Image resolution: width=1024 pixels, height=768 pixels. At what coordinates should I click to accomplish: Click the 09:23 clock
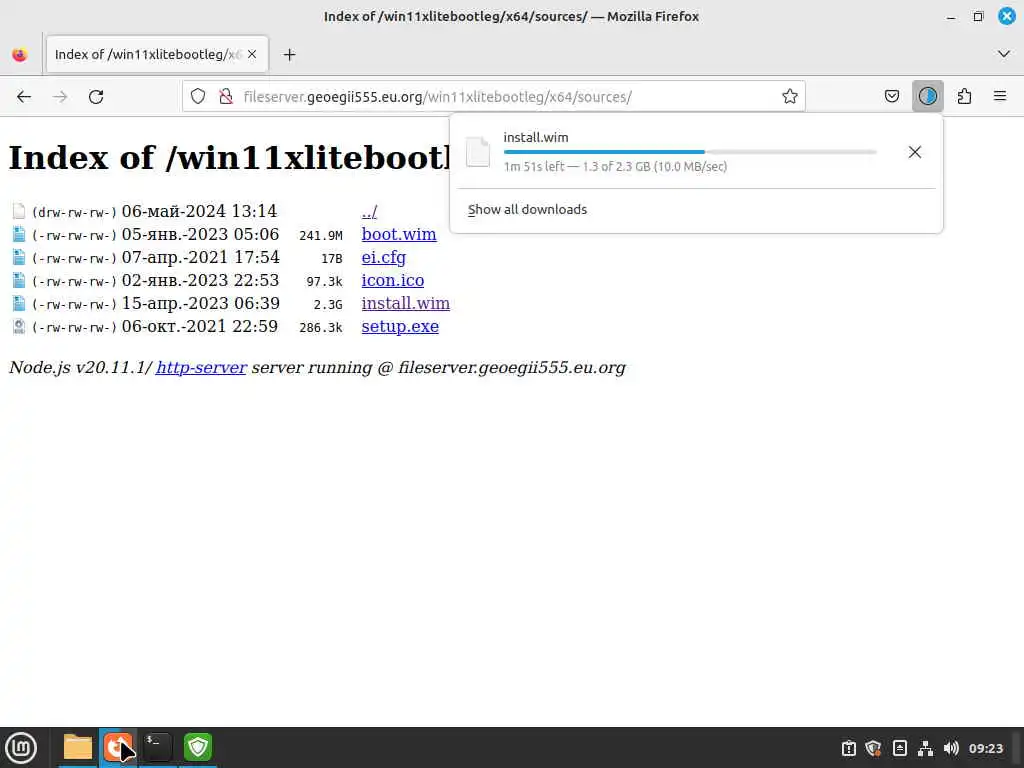click(x=985, y=748)
